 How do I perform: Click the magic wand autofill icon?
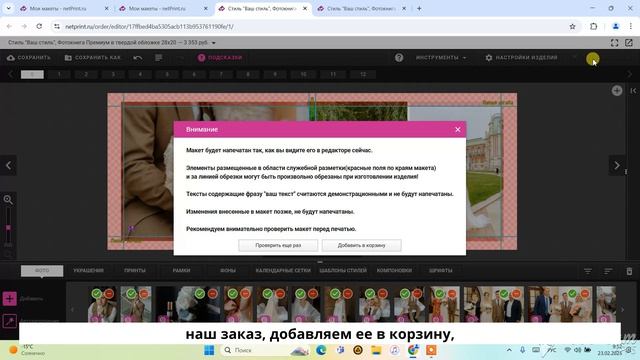pos(9,321)
